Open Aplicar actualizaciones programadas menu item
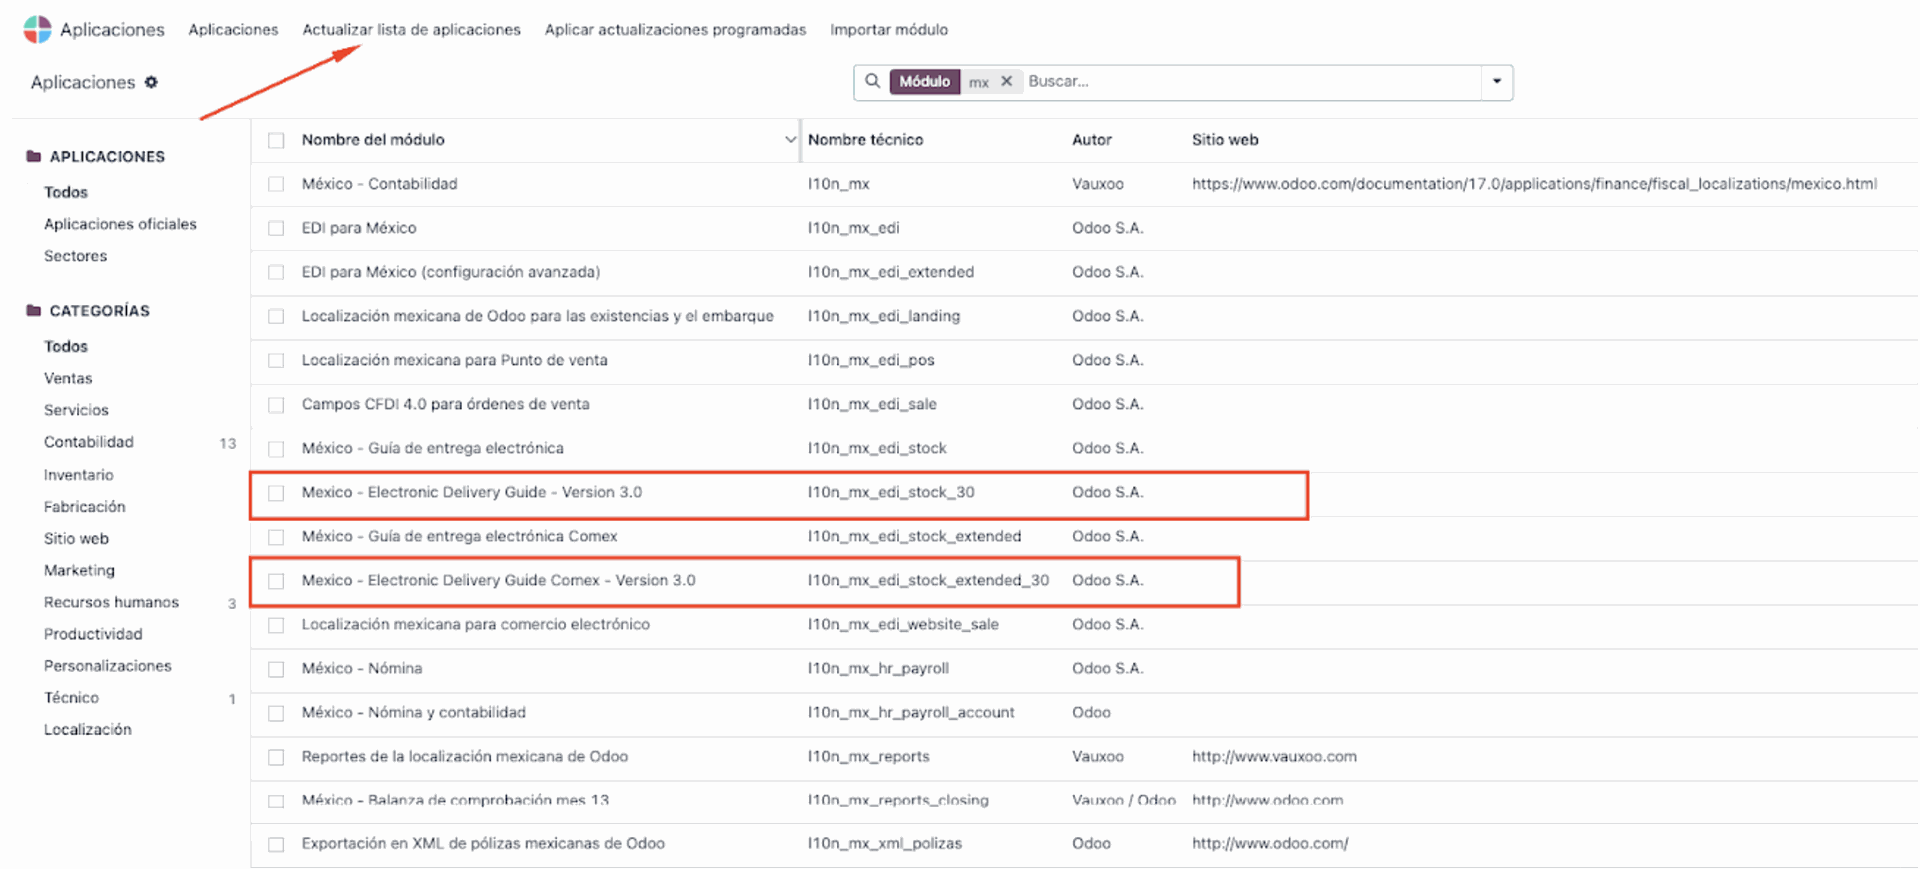Screen dimensions: 1920x869 [675, 30]
